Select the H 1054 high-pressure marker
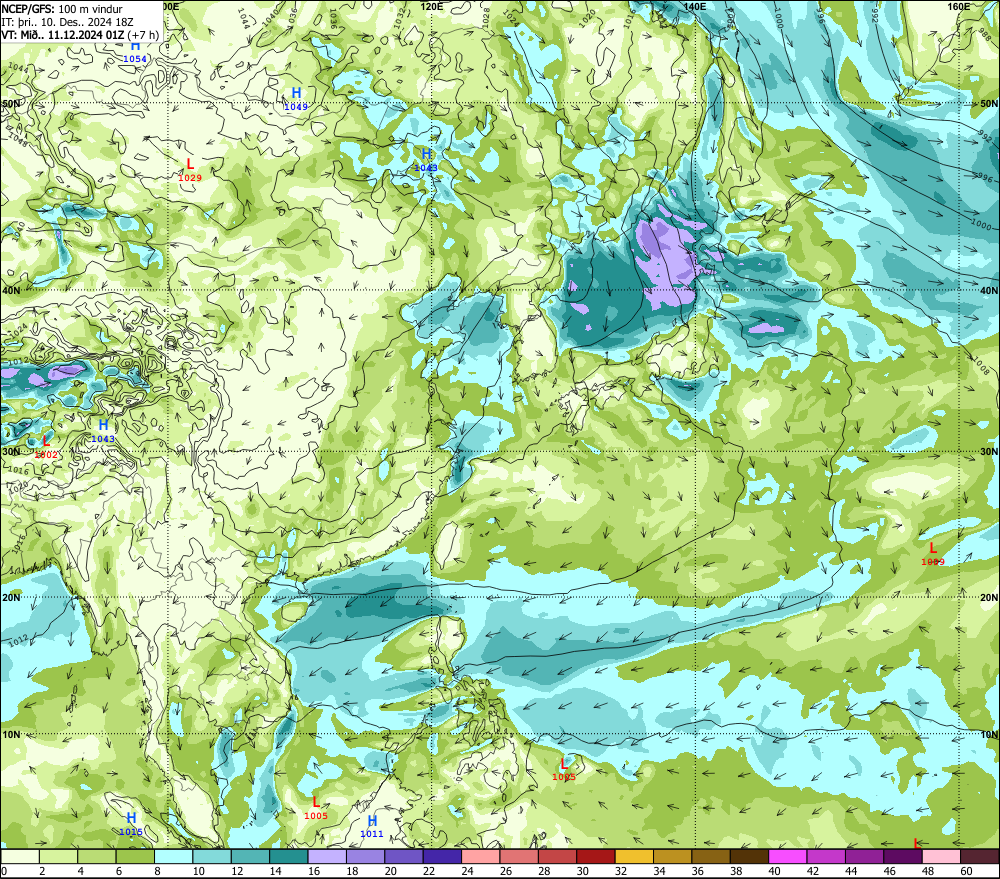This screenshot has height=879, width=1000. pyautogui.click(x=135, y=52)
